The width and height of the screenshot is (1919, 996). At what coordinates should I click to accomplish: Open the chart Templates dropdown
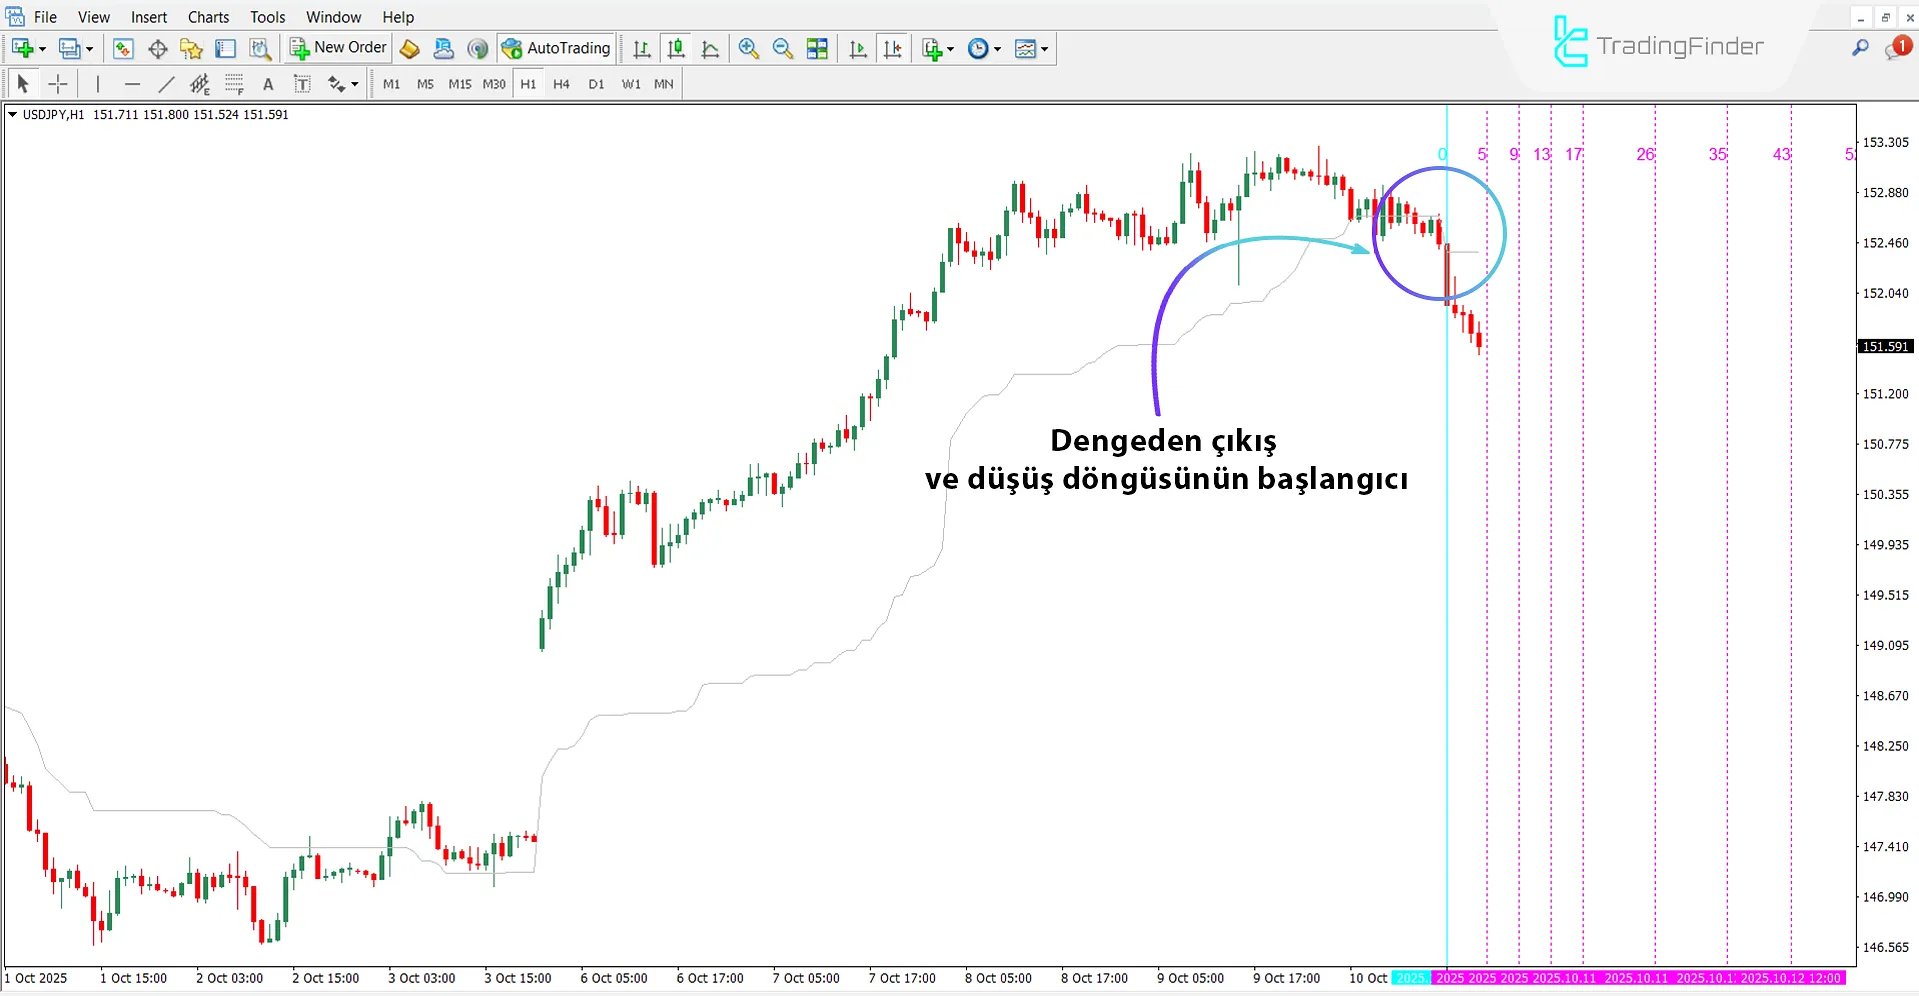click(x=1032, y=48)
